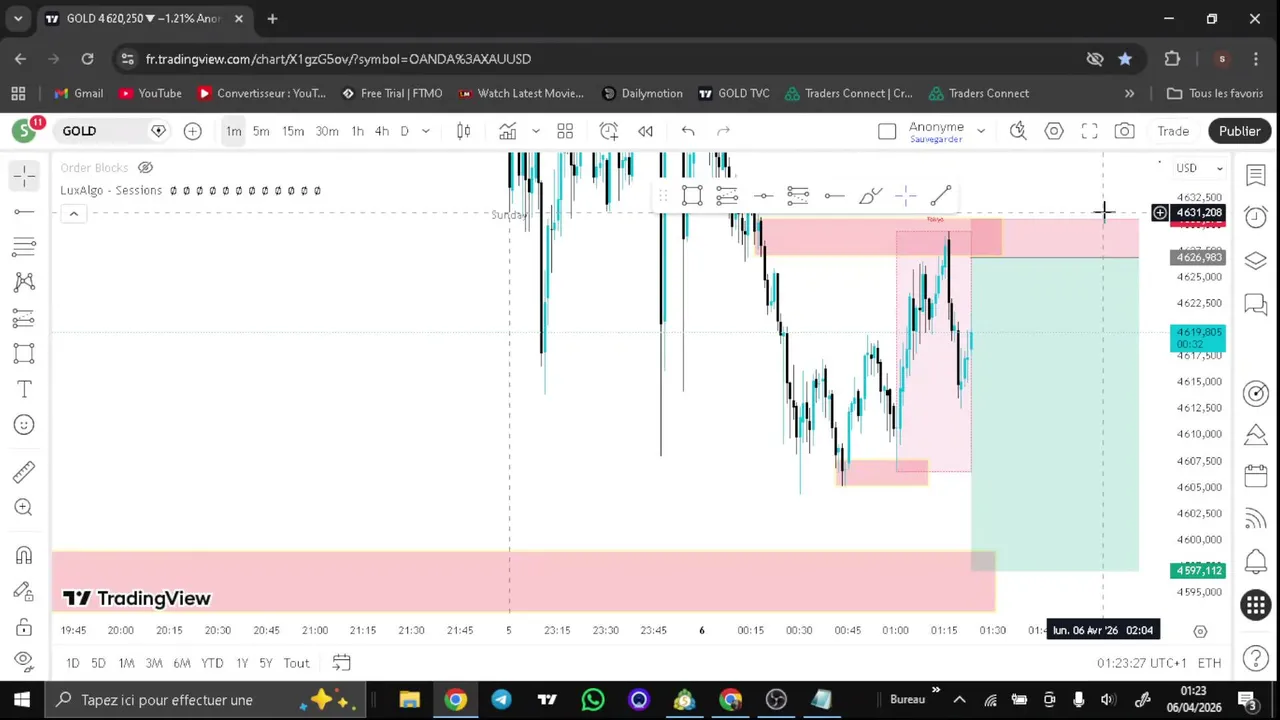The image size is (1280, 720).
Task: Open chart layout selector square icon
Action: click(887, 131)
